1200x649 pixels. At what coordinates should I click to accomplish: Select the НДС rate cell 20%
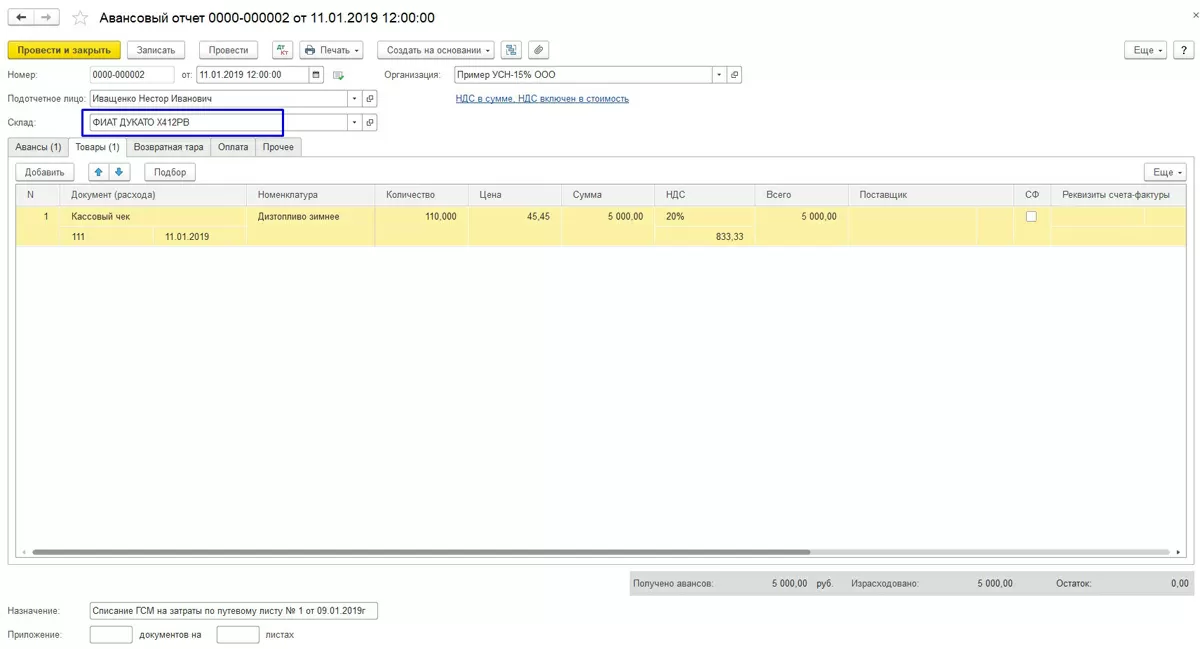(x=704, y=216)
